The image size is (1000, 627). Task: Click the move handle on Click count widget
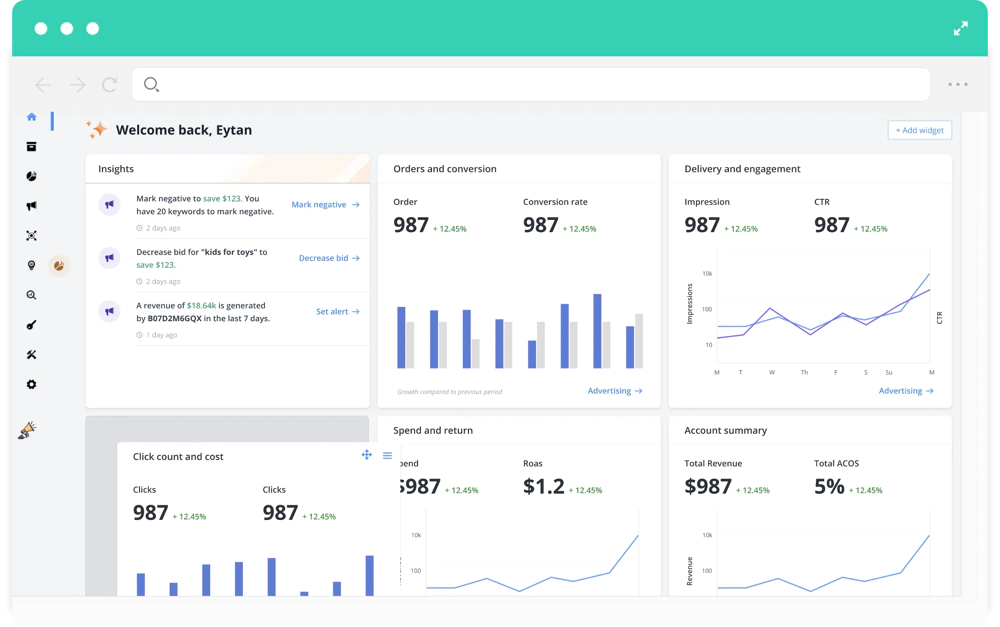coord(367,455)
